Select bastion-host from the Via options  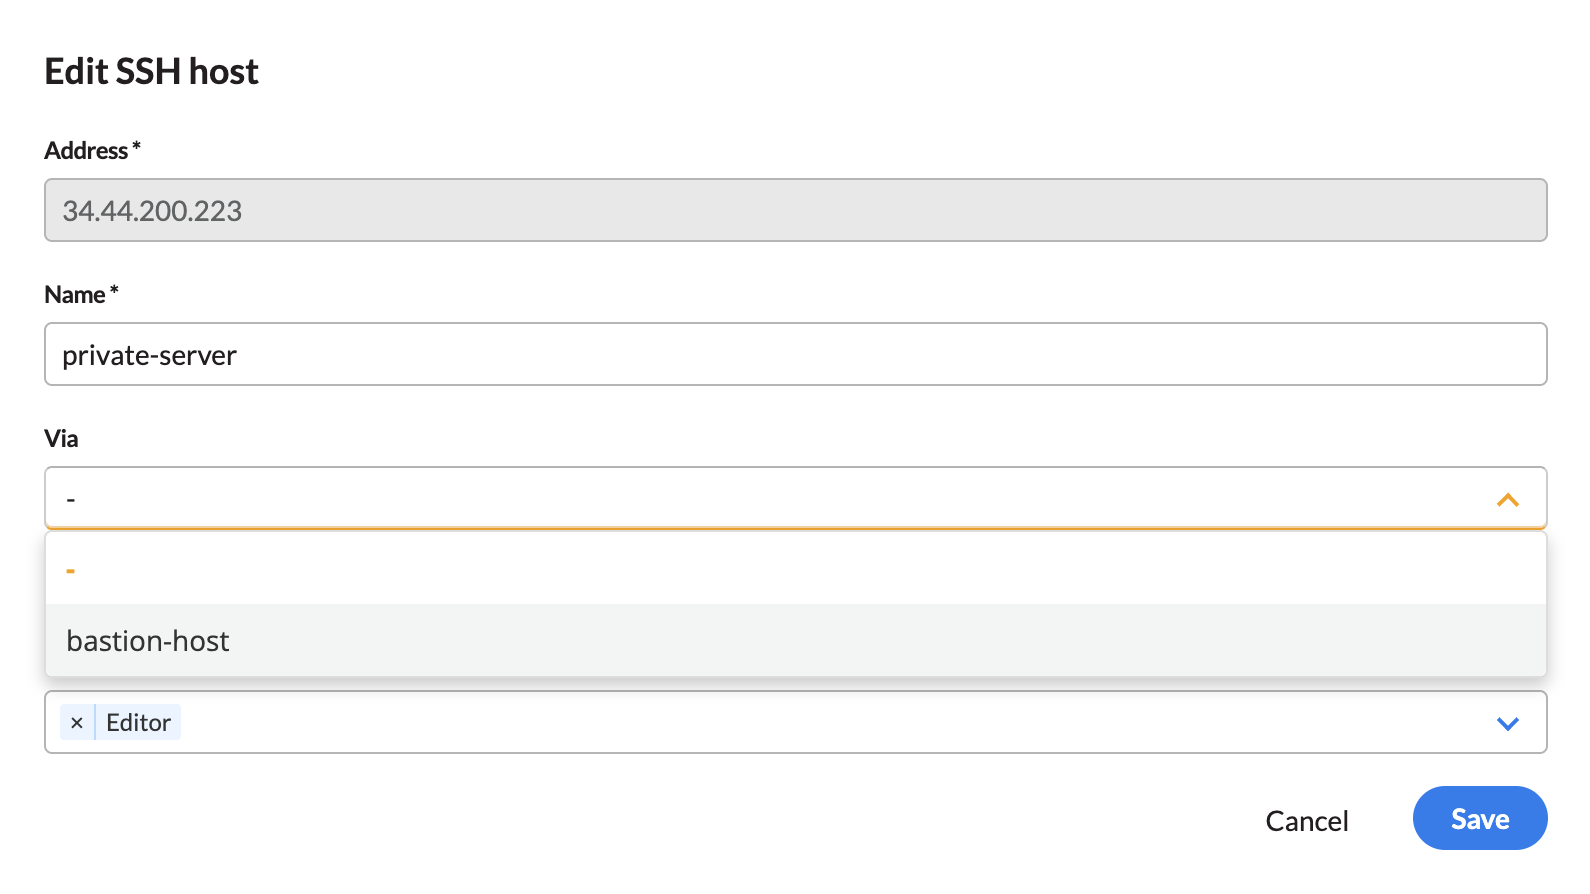click(x=148, y=641)
